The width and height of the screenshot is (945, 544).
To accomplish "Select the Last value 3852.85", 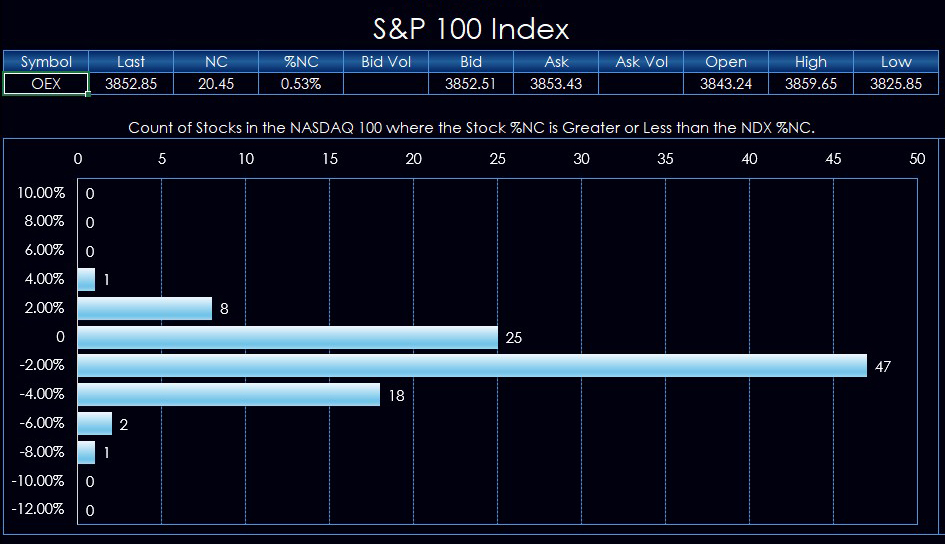I will pyautogui.click(x=131, y=84).
